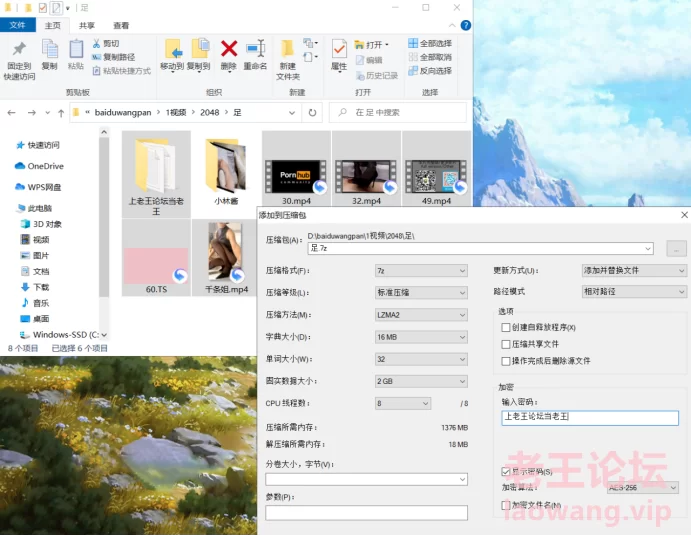The height and width of the screenshot is (536, 691).
Task: Select the 小林酱 folder
Action: coord(226,172)
